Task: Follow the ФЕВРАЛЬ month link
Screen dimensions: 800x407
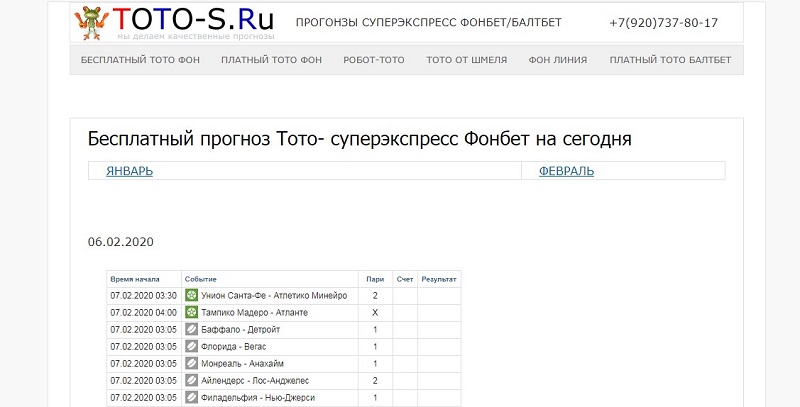Action: [x=566, y=171]
